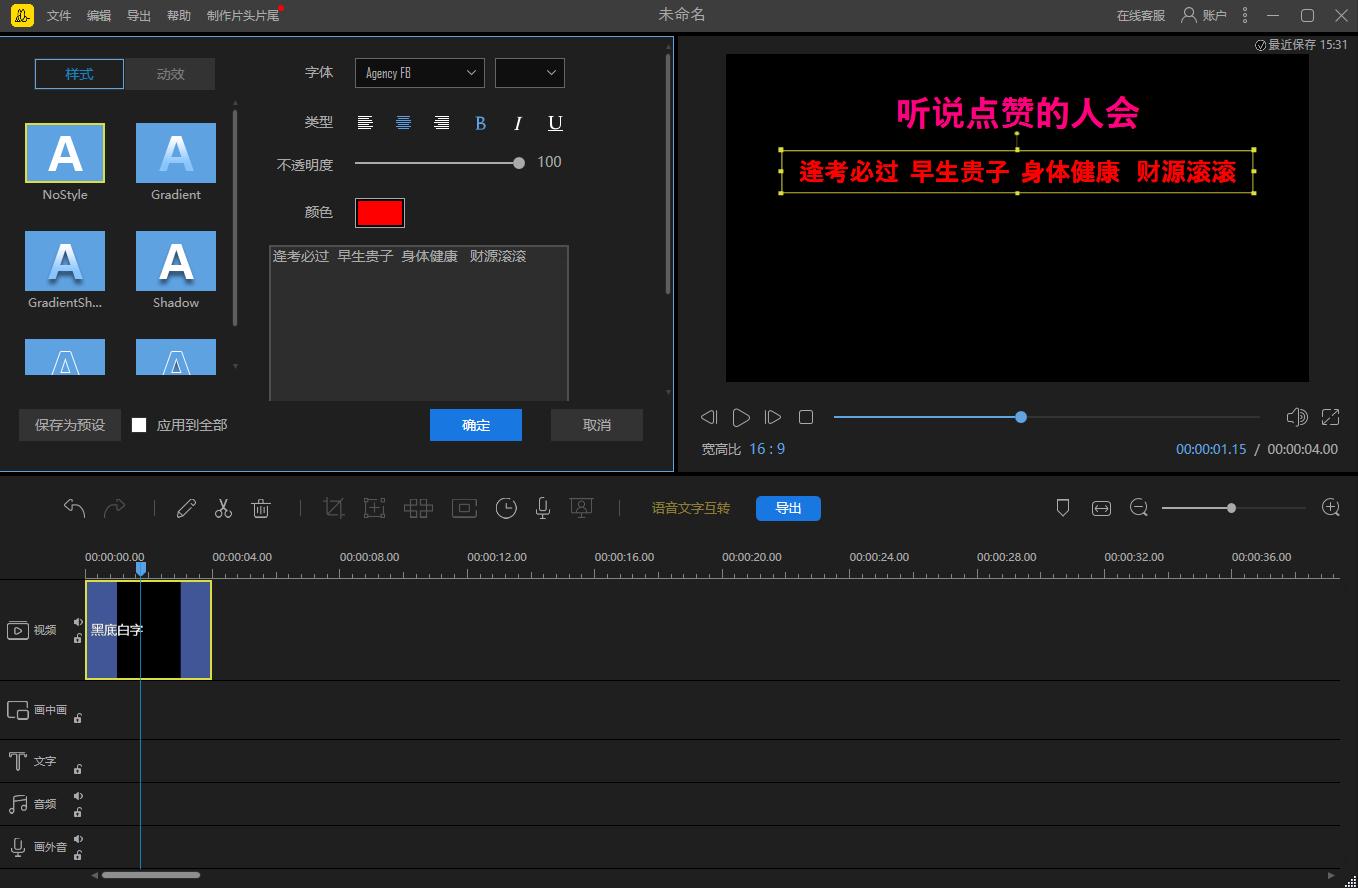
Task: Open the font size dropdown
Action: coord(530,72)
